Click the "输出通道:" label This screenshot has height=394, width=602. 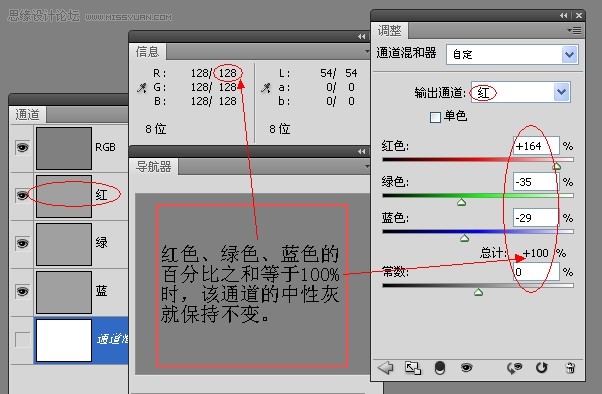[x=440, y=93]
